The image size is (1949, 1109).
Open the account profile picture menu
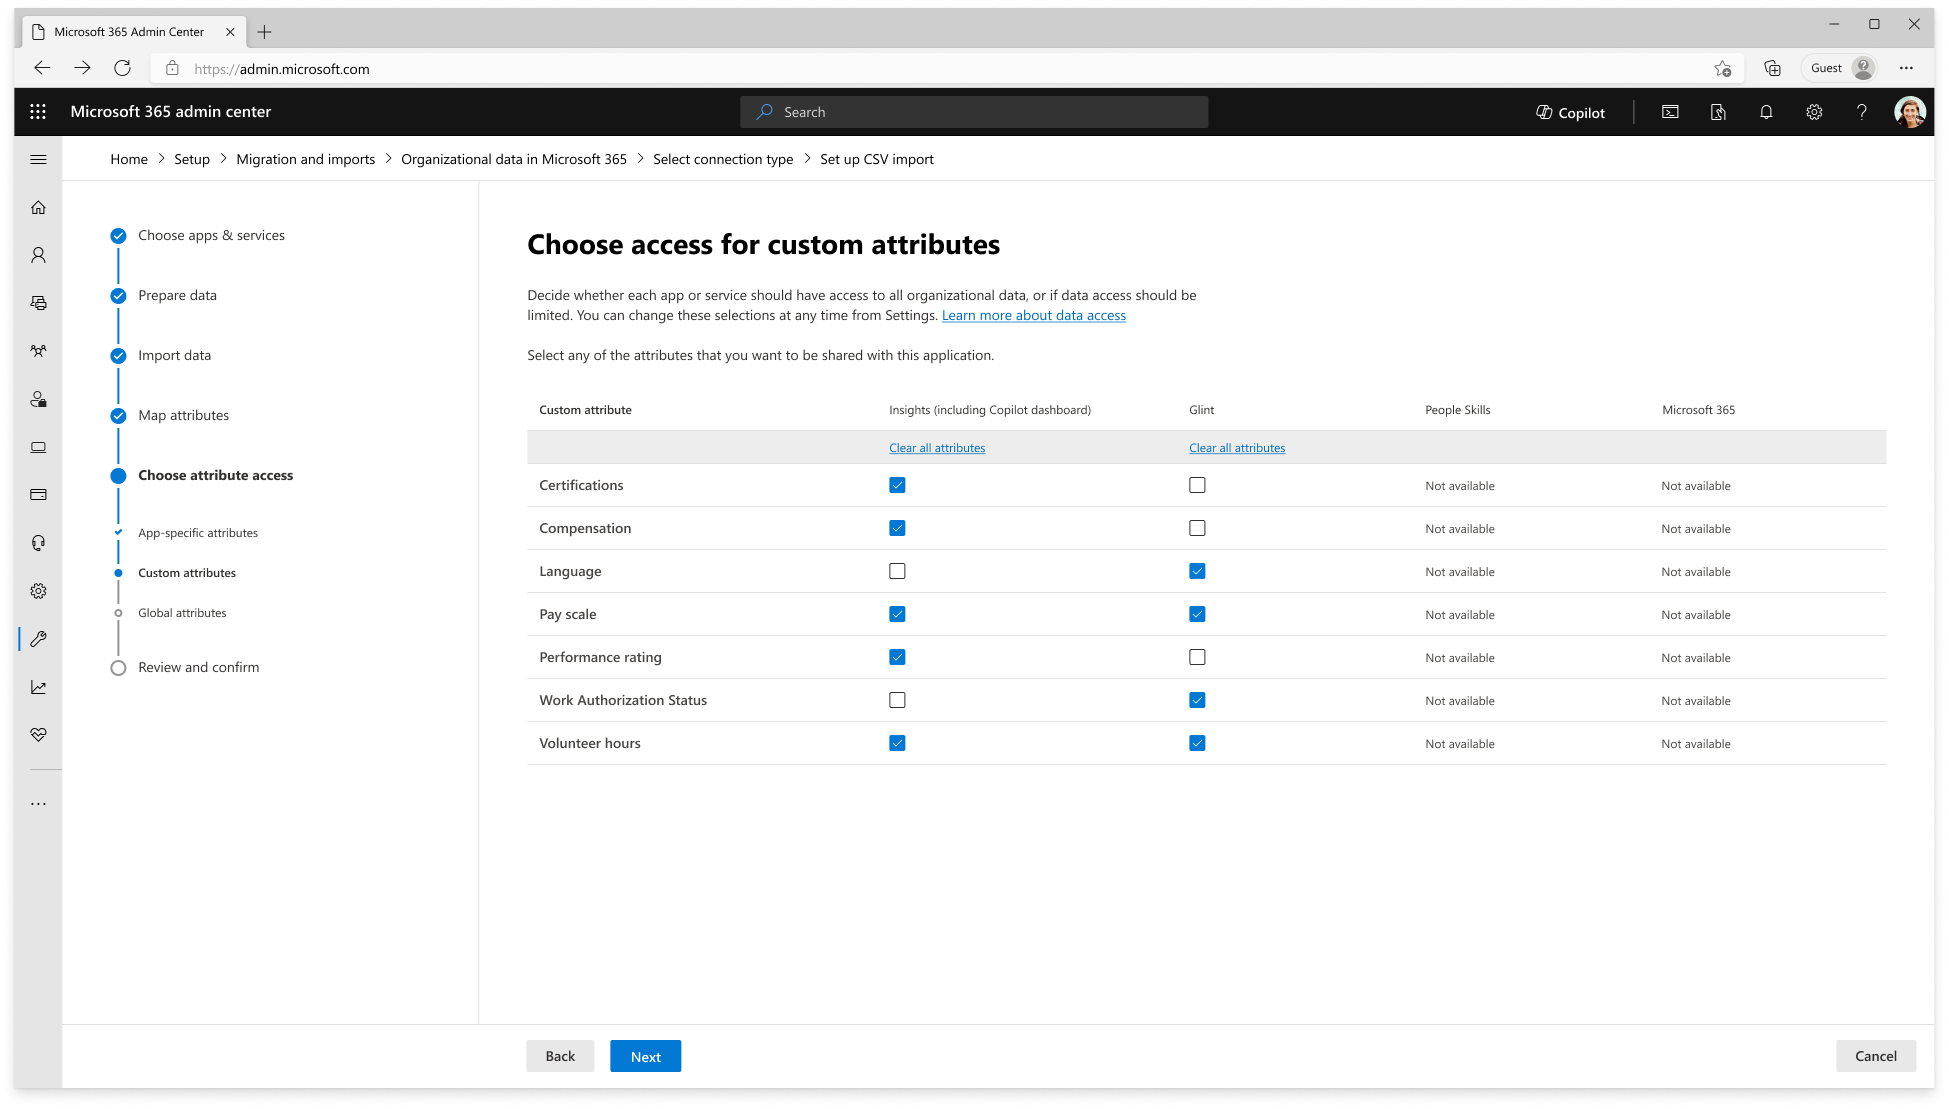click(x=1910, y=112)
